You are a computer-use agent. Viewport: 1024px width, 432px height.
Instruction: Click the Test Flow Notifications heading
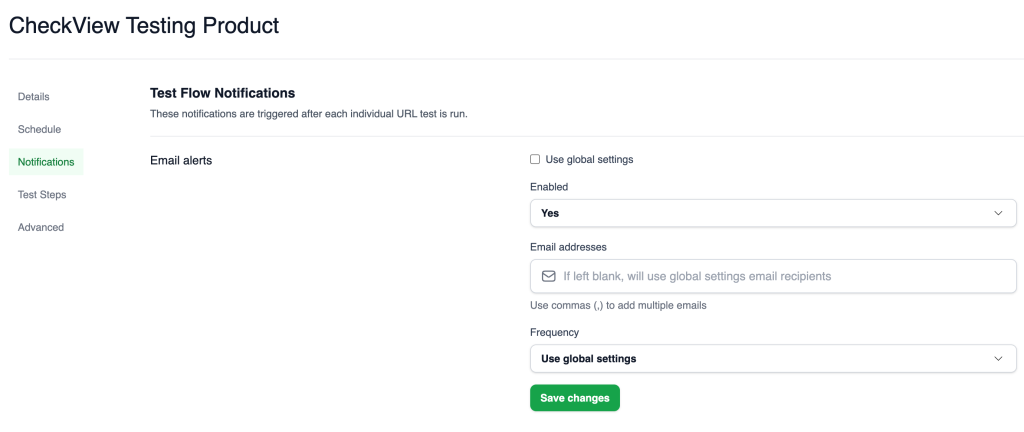pyautogui.click(x=223, y=93)
